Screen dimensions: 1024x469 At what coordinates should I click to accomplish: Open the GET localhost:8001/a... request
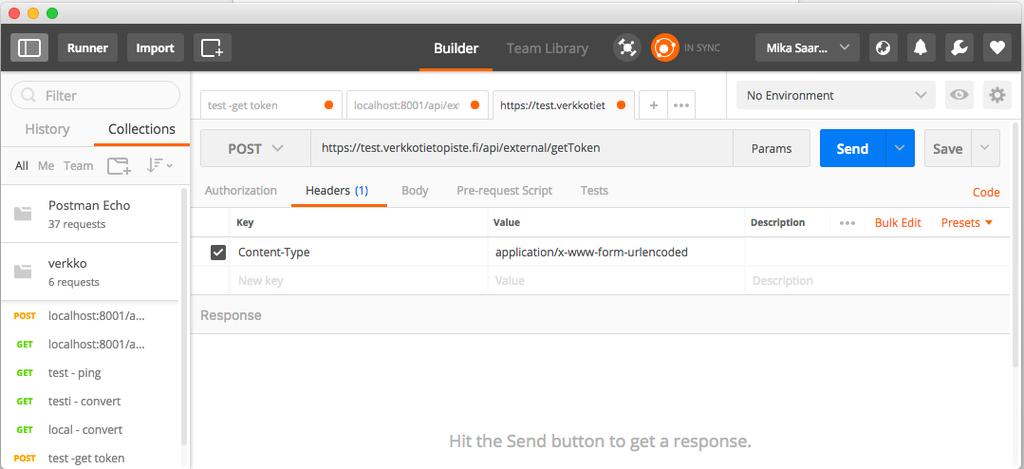click(x=89, y=344)
